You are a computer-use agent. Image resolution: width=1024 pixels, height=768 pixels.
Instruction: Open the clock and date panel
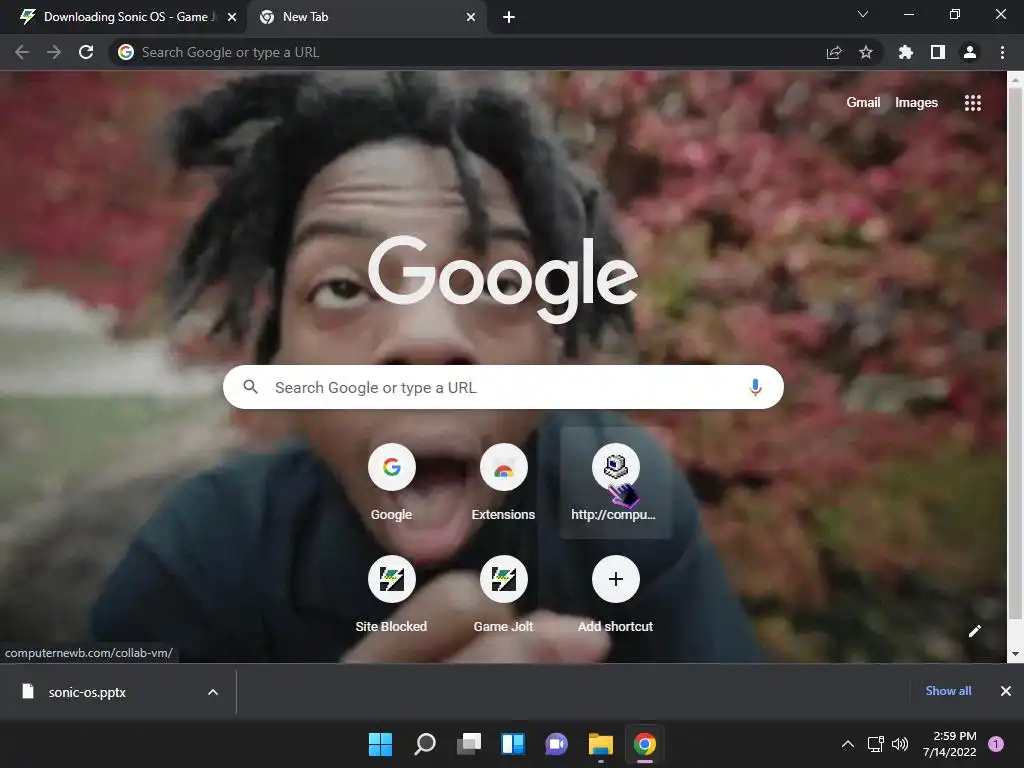coord(950,744)
